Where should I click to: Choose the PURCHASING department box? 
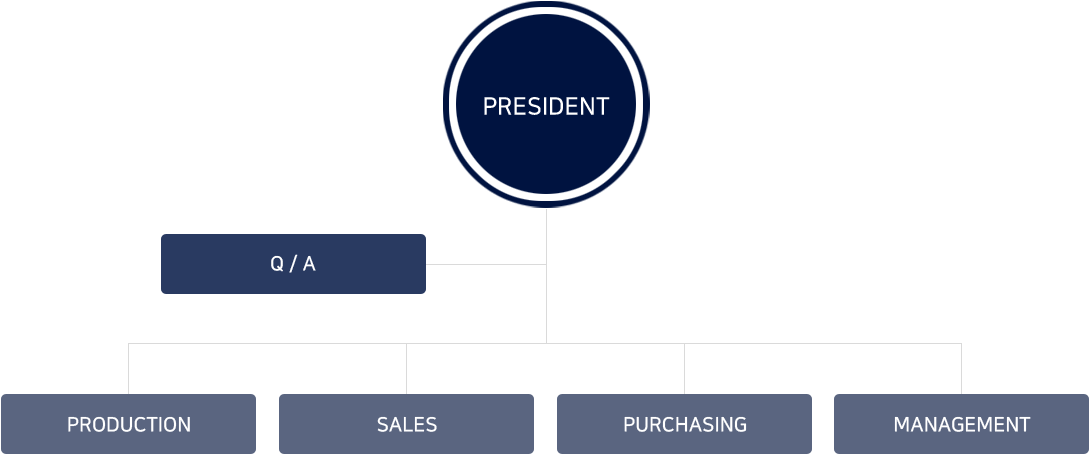(684, 424)
